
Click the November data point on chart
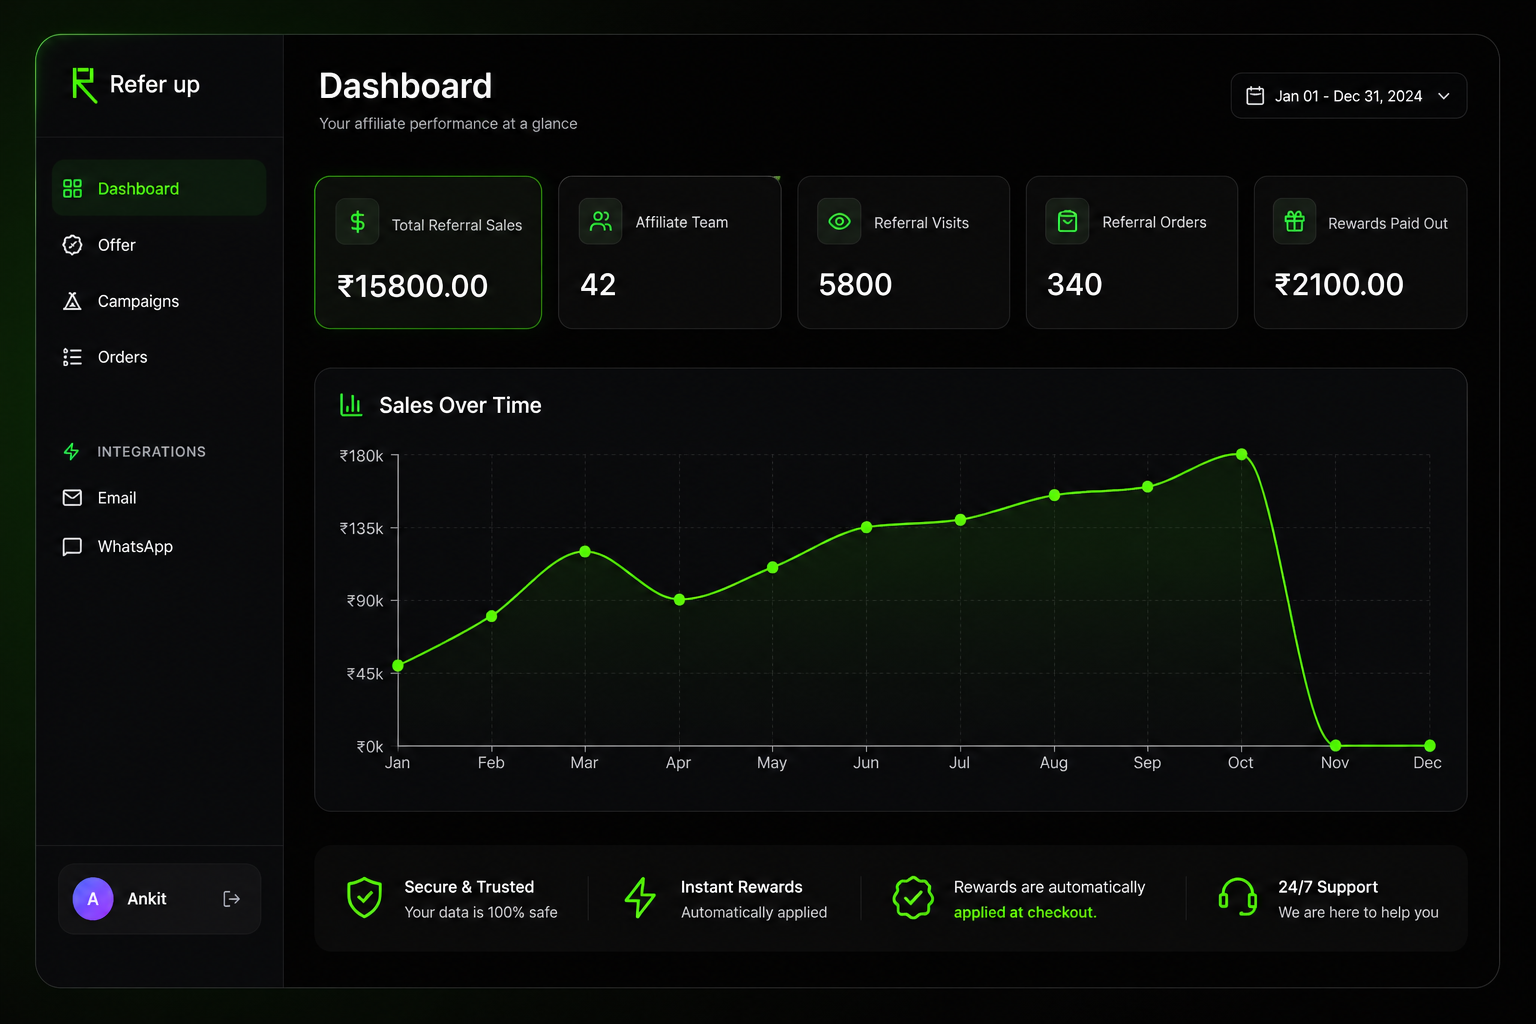pos(1336,746)
